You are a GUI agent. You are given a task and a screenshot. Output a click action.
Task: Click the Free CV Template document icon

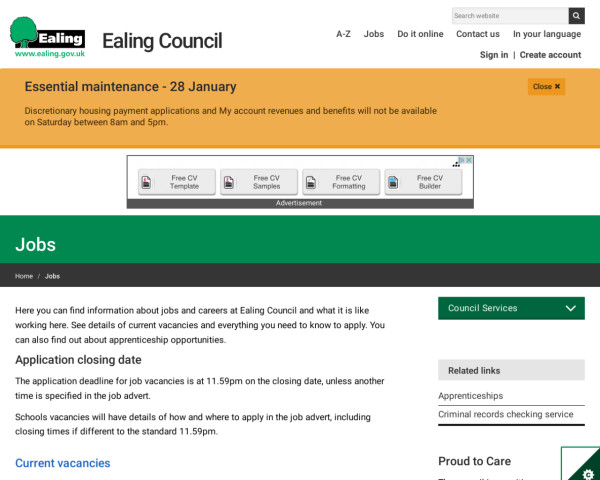point(147,182)
